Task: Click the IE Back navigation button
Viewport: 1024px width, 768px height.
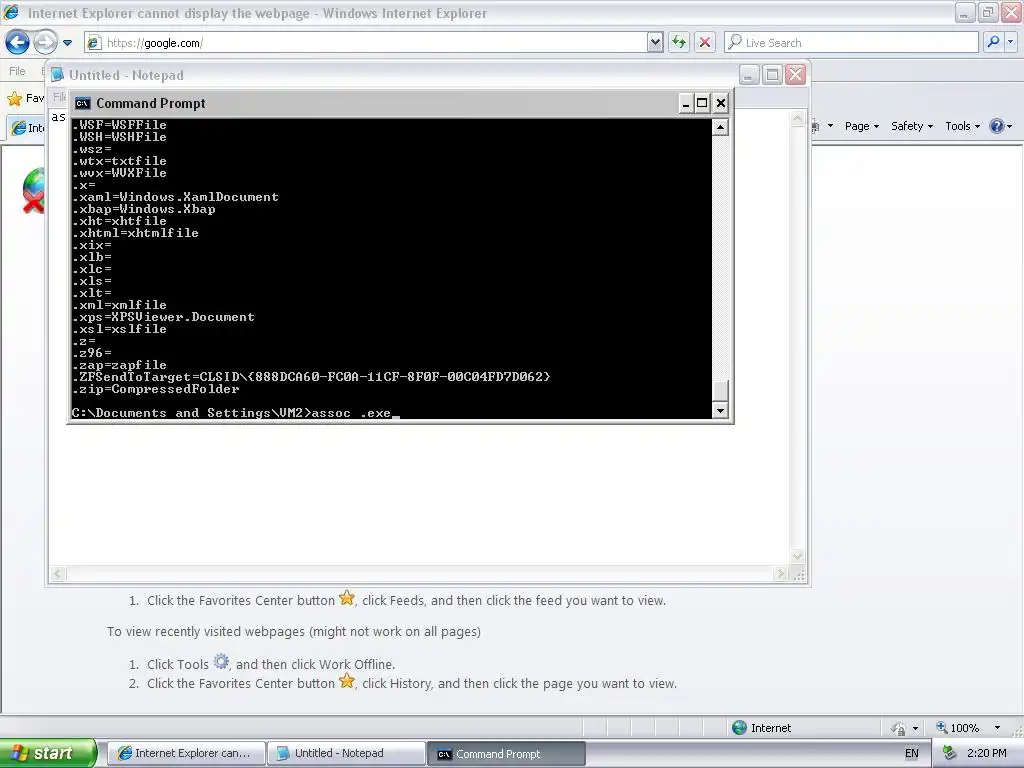Action: (x=17, y=42)
